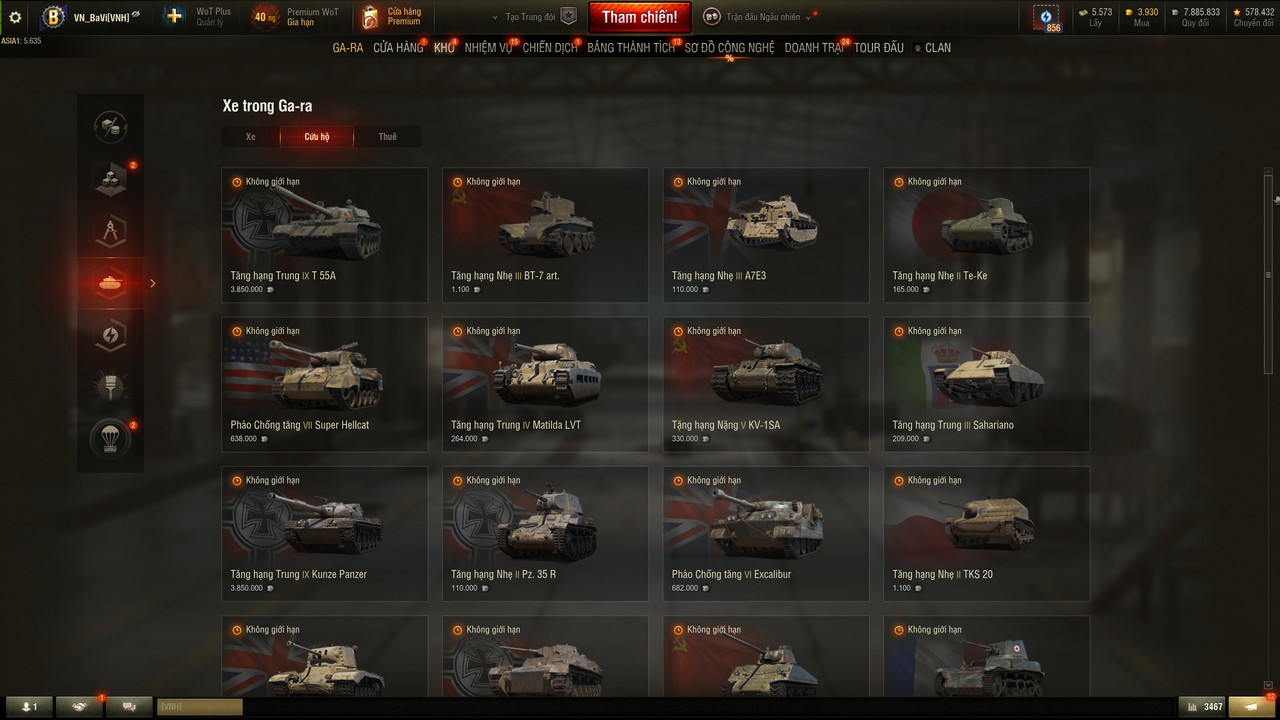
Task: Click the Tham chiến! battle button
Action: tap(639, 17)
